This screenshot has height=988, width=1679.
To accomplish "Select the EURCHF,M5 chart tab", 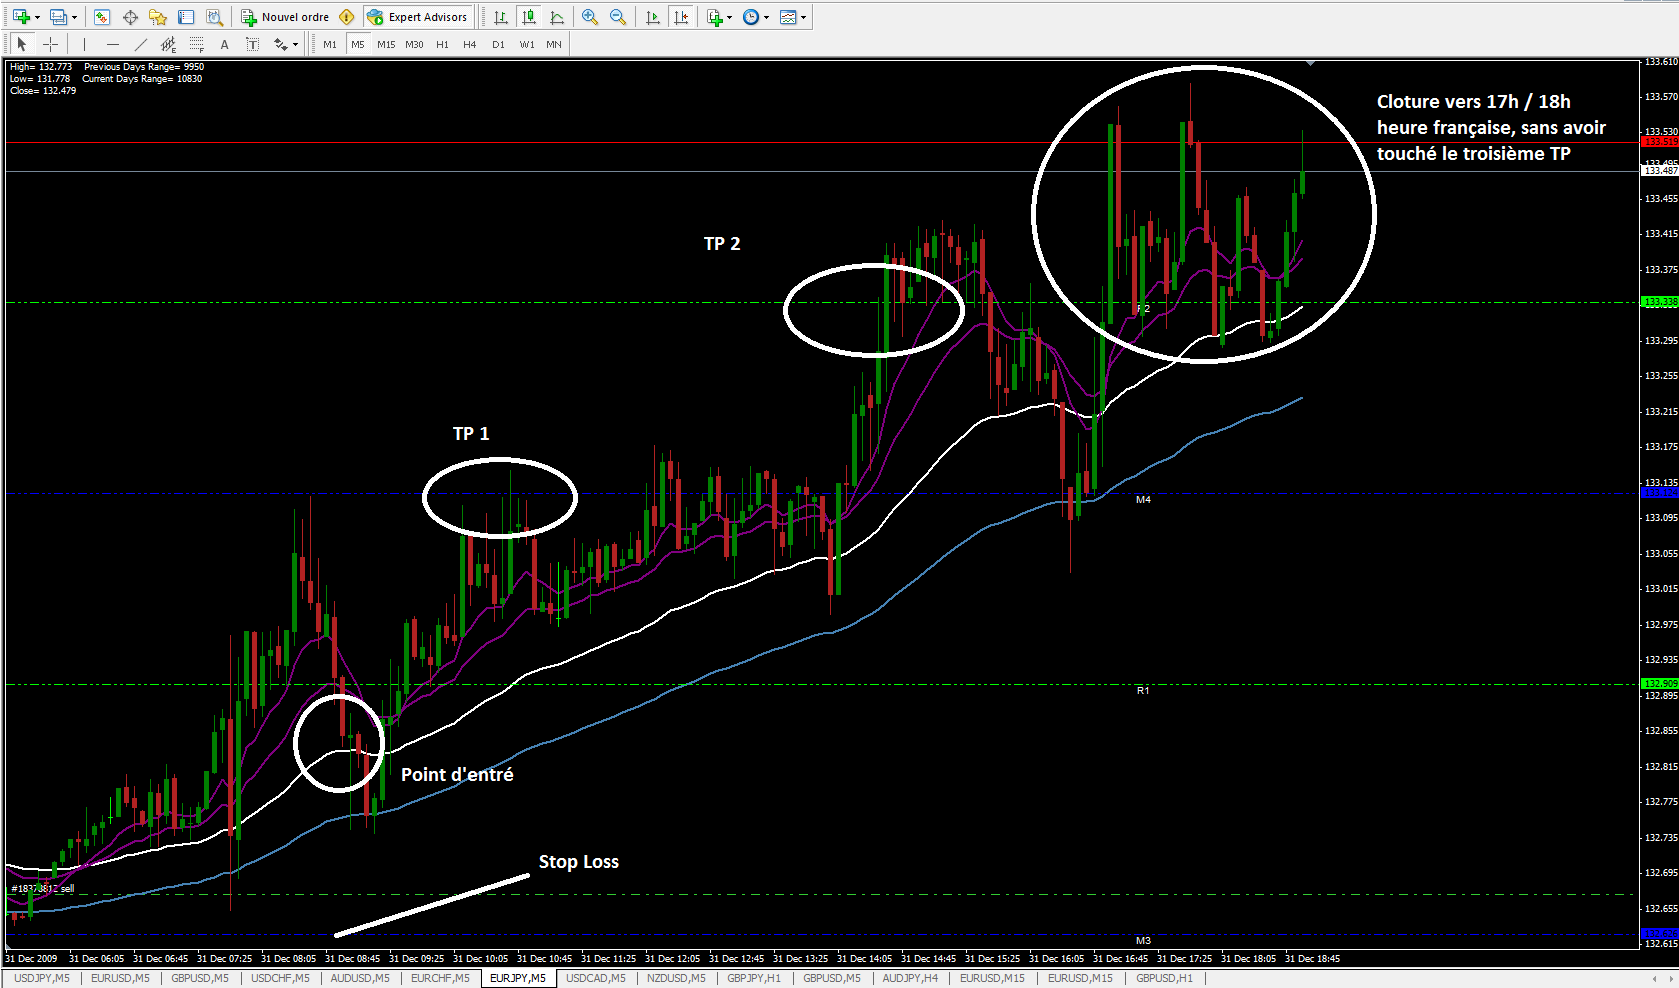I will [440, 978].
